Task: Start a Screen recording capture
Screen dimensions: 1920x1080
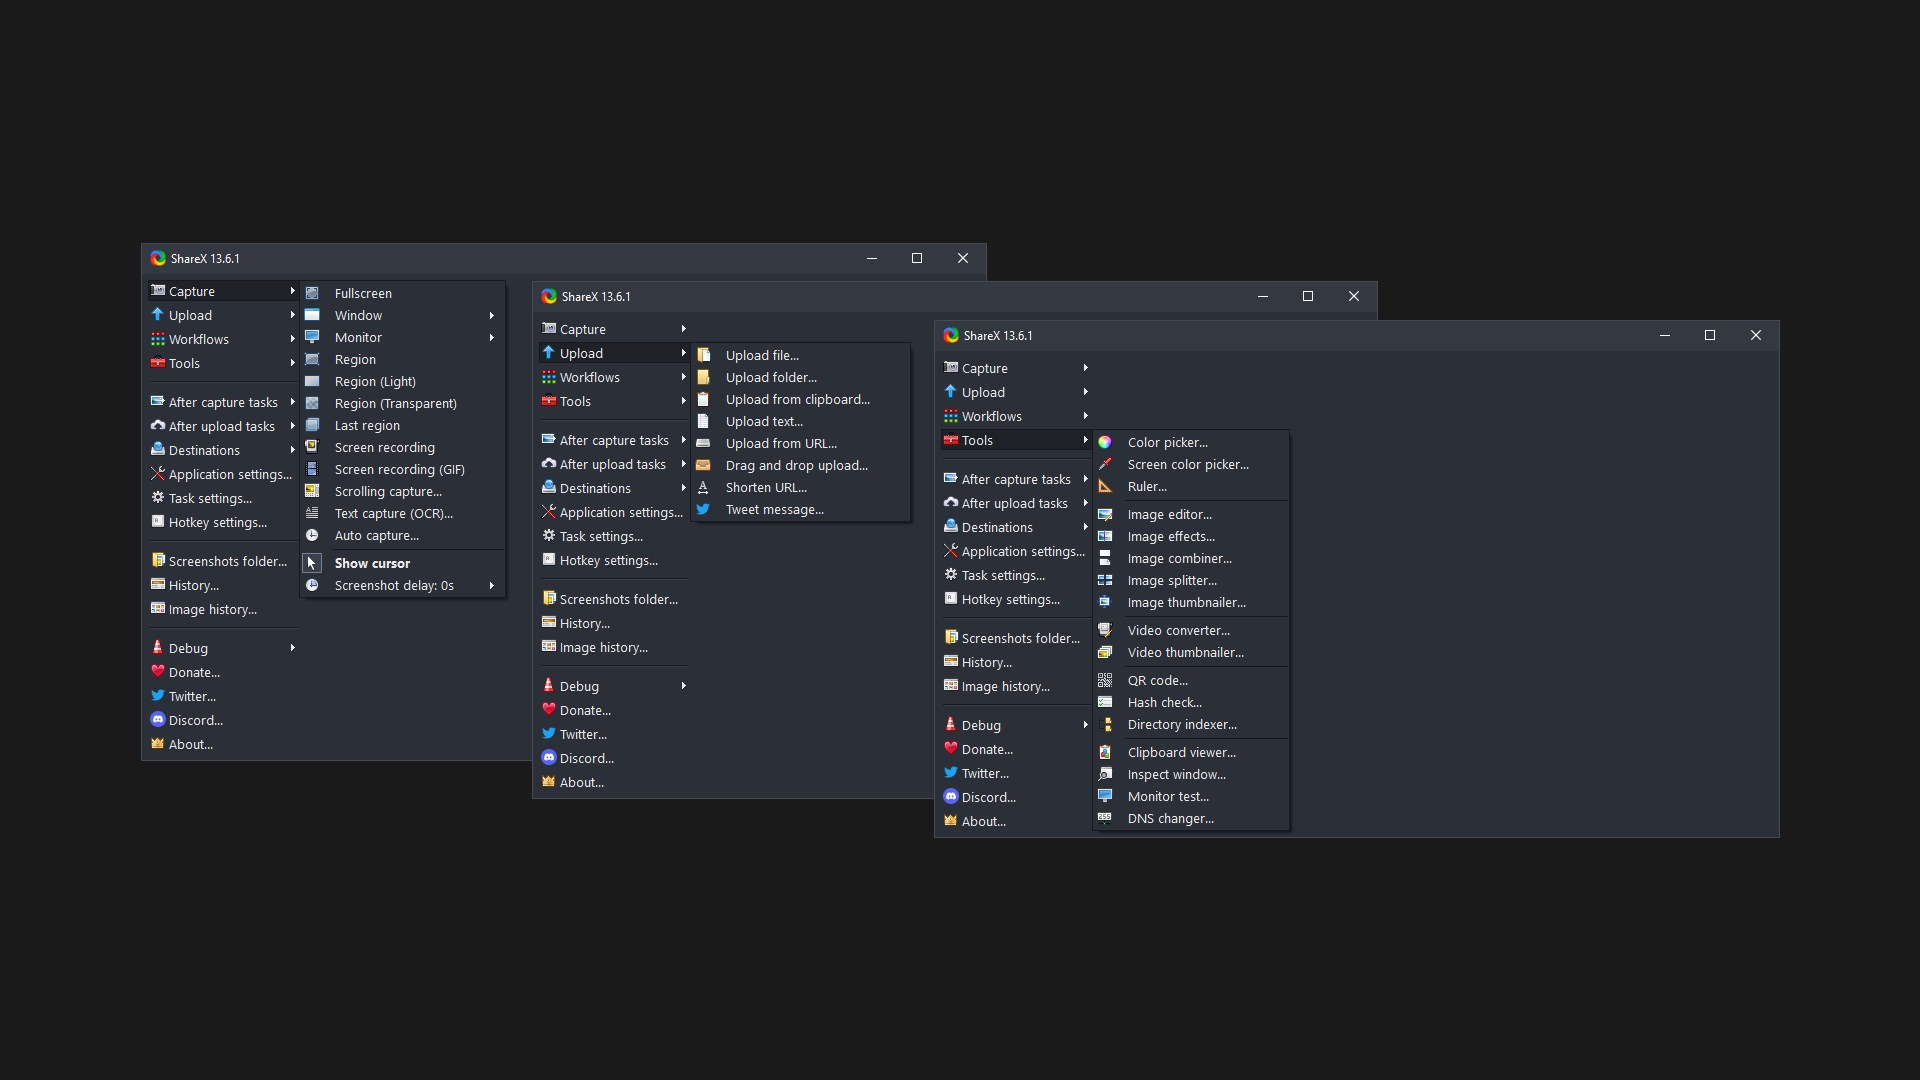Action: (x=383, y=447)
